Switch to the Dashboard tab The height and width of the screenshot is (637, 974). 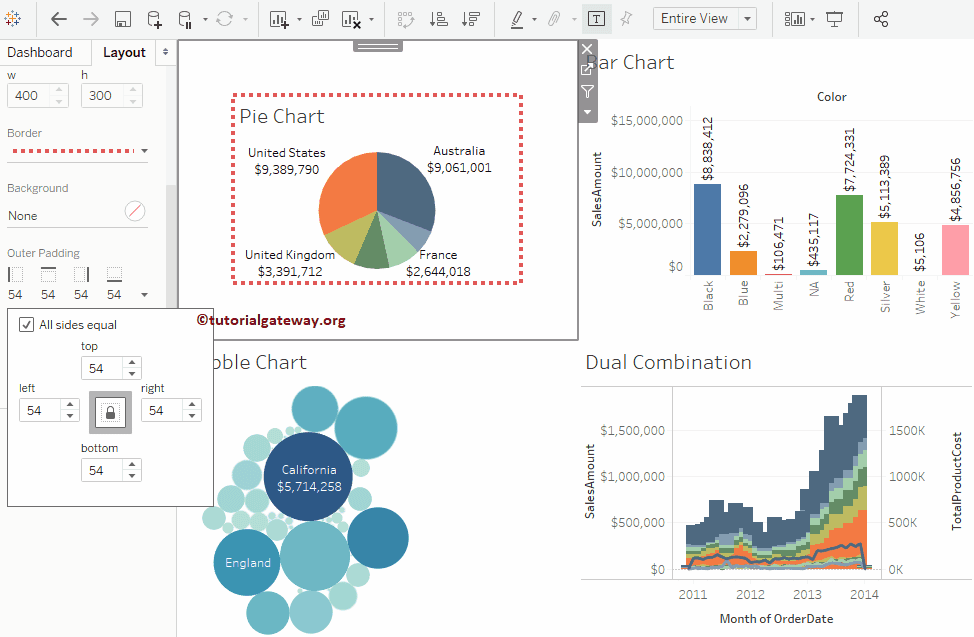pos(40,52)
